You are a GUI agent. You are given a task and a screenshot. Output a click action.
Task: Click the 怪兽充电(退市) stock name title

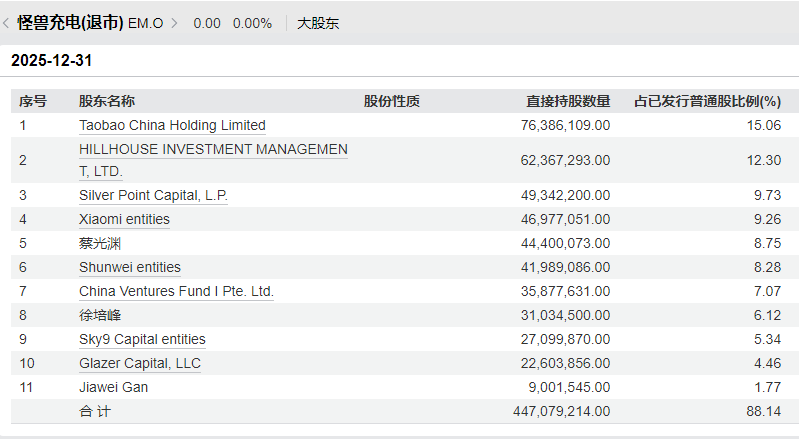coord(70,23)
